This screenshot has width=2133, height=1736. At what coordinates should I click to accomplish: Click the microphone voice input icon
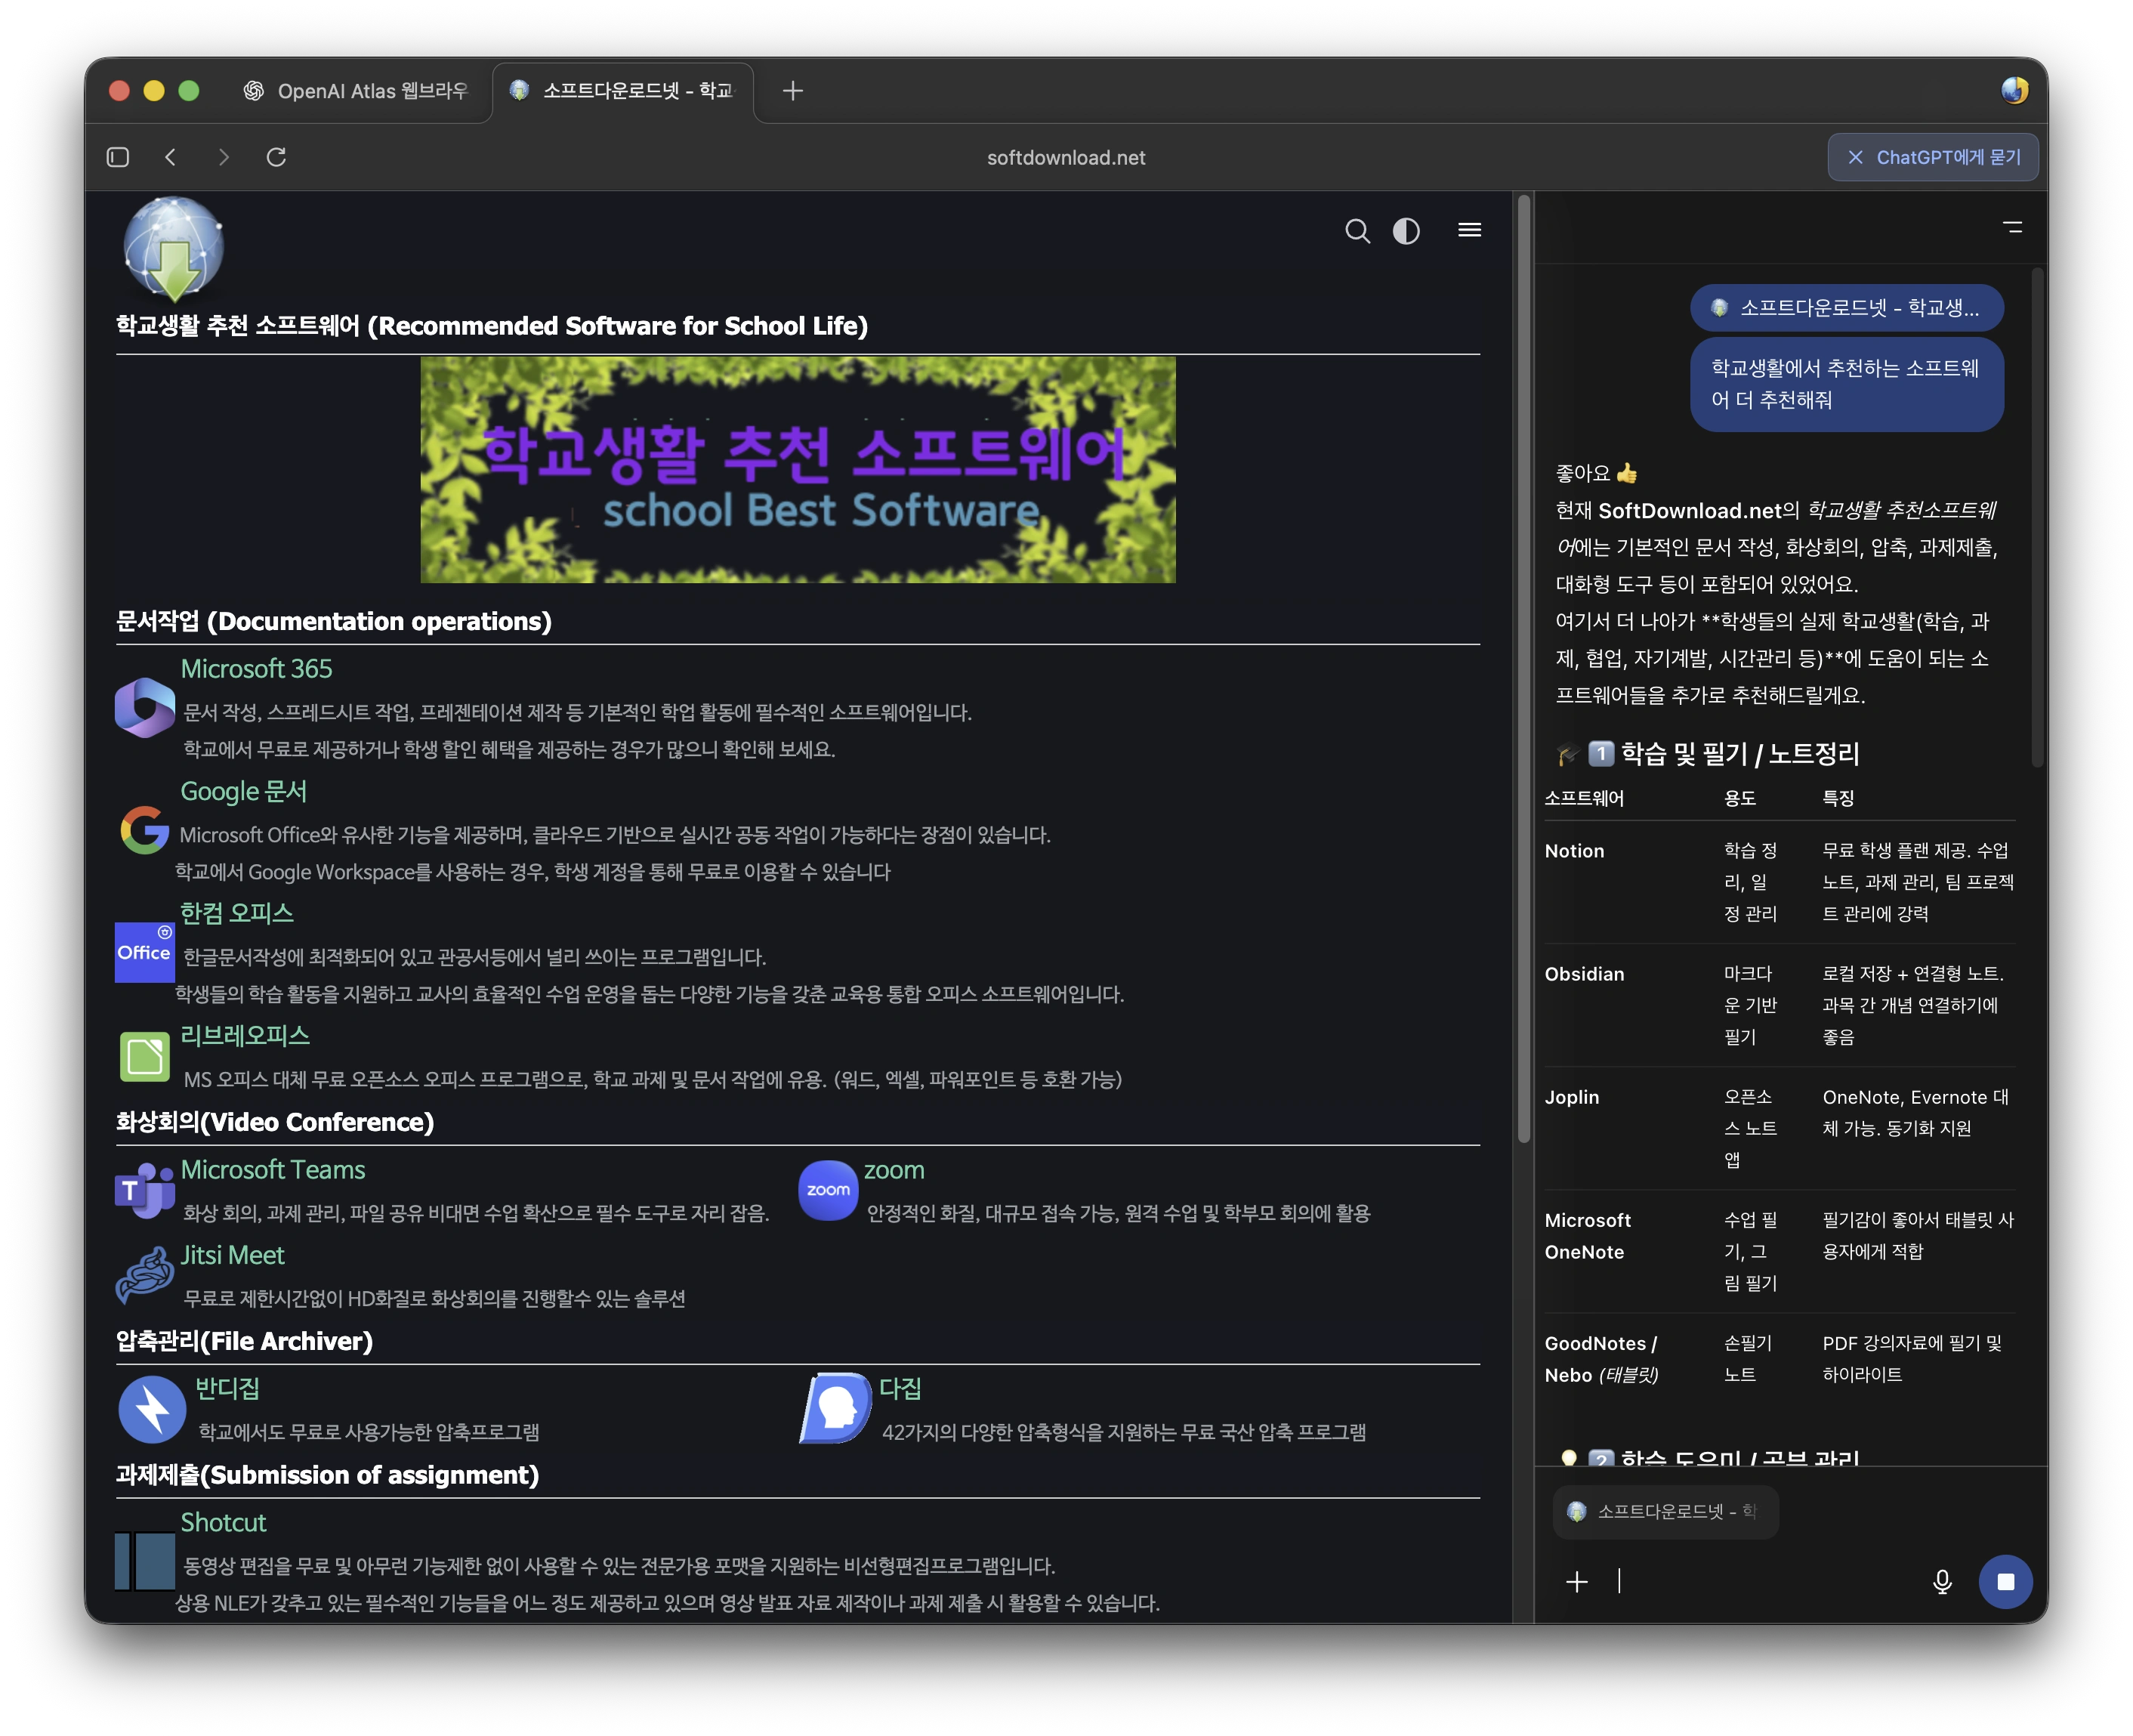(x=1941, y=1581)
